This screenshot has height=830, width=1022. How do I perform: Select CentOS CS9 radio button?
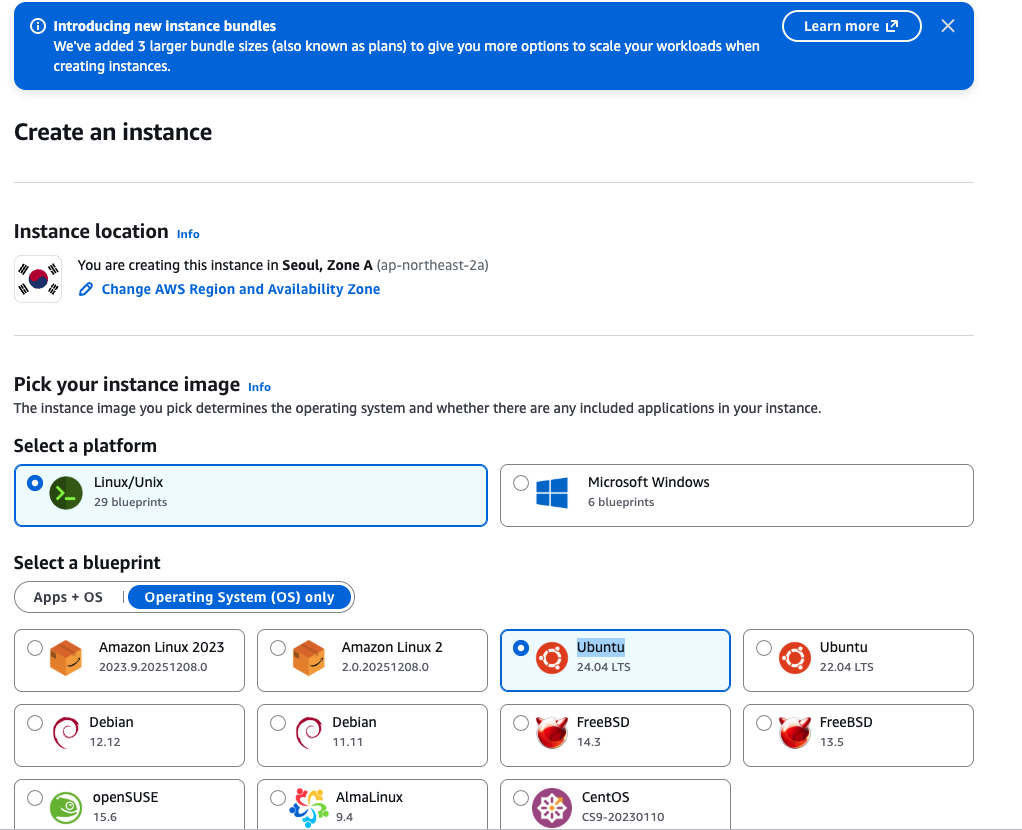(521, 798)
